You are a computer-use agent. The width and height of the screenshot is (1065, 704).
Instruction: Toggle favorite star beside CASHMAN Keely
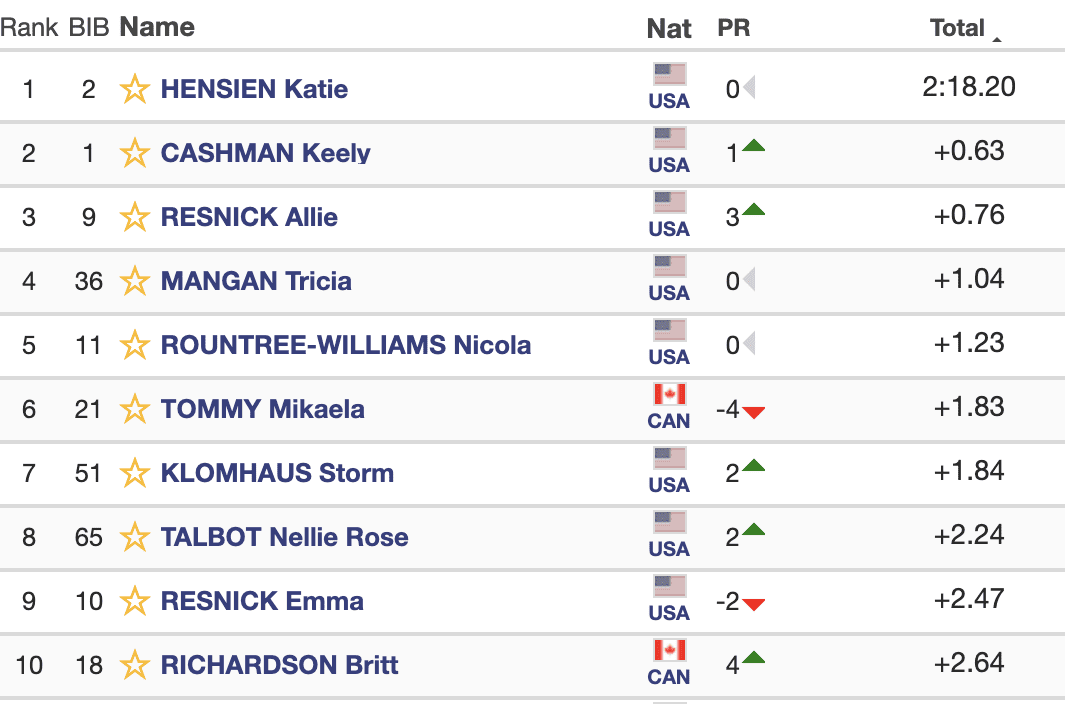click(135, 154)
